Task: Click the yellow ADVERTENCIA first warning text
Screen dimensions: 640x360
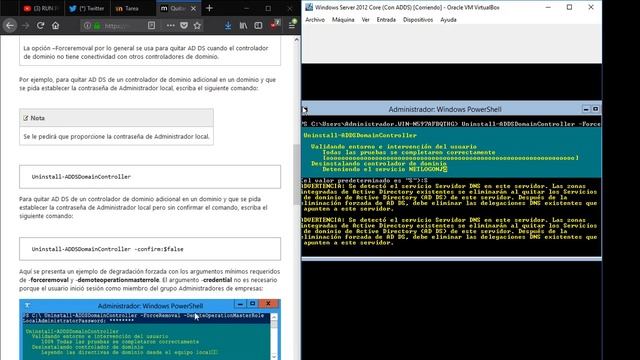Action: 449,197
